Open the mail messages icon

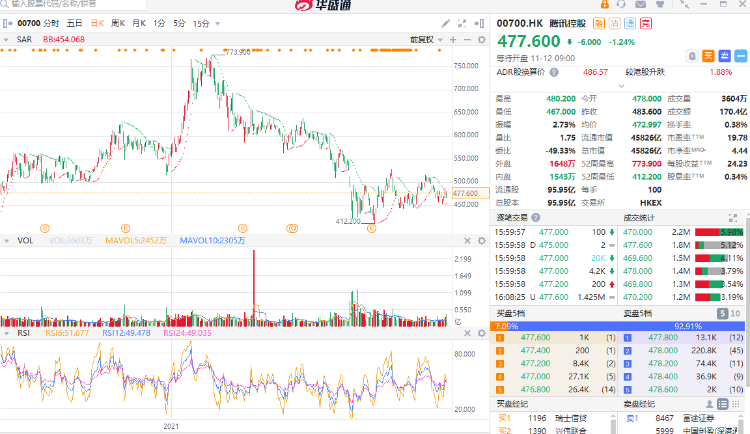[x=640, y=4]
